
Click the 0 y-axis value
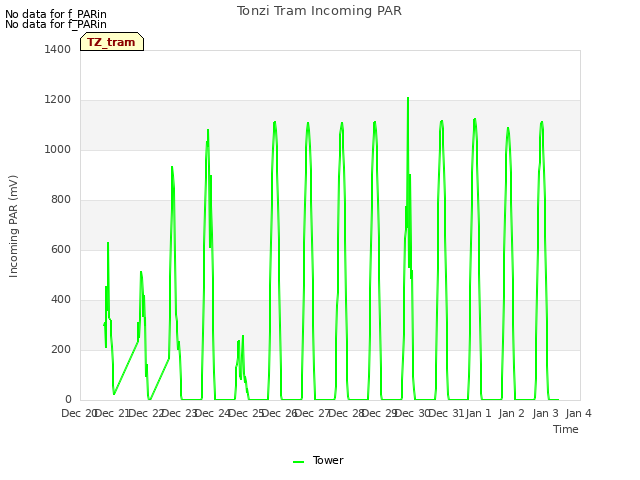(68, 400)
